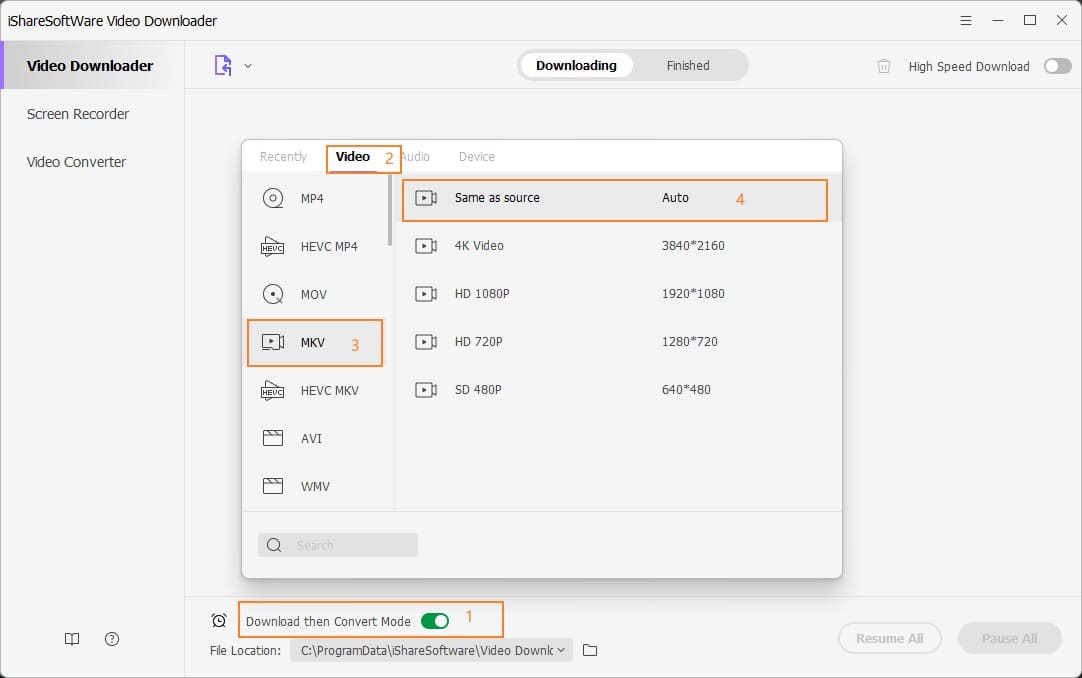Click the user guide book icon
Viewport: 1082px width, 678px height.
[x=71, y=638]
